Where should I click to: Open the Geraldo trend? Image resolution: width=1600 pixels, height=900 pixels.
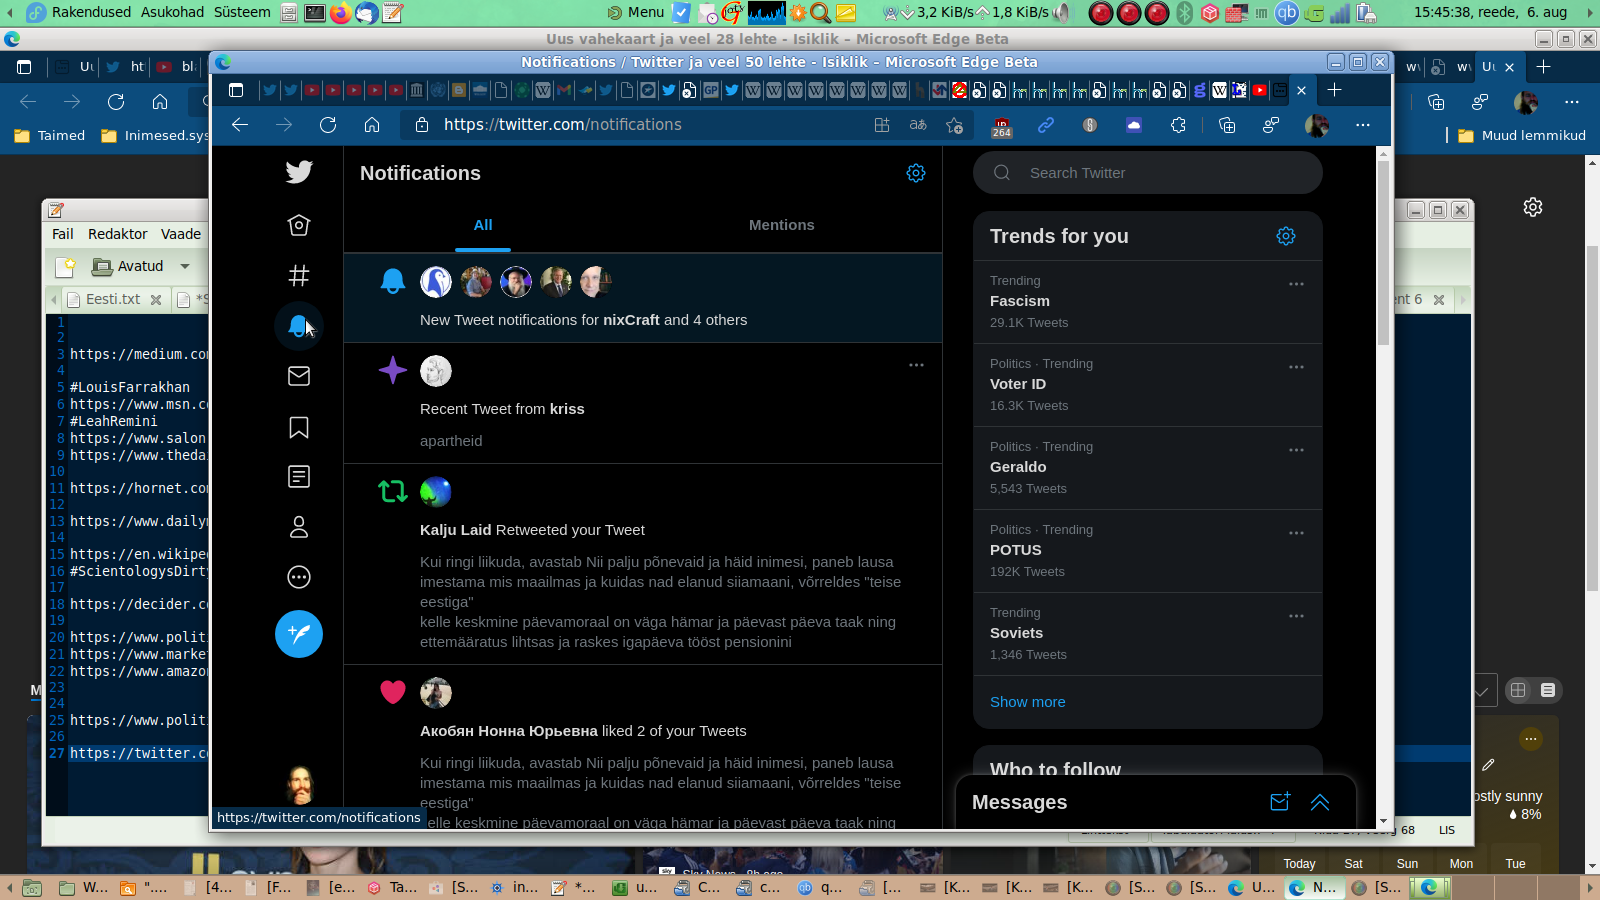[1148, 468]
